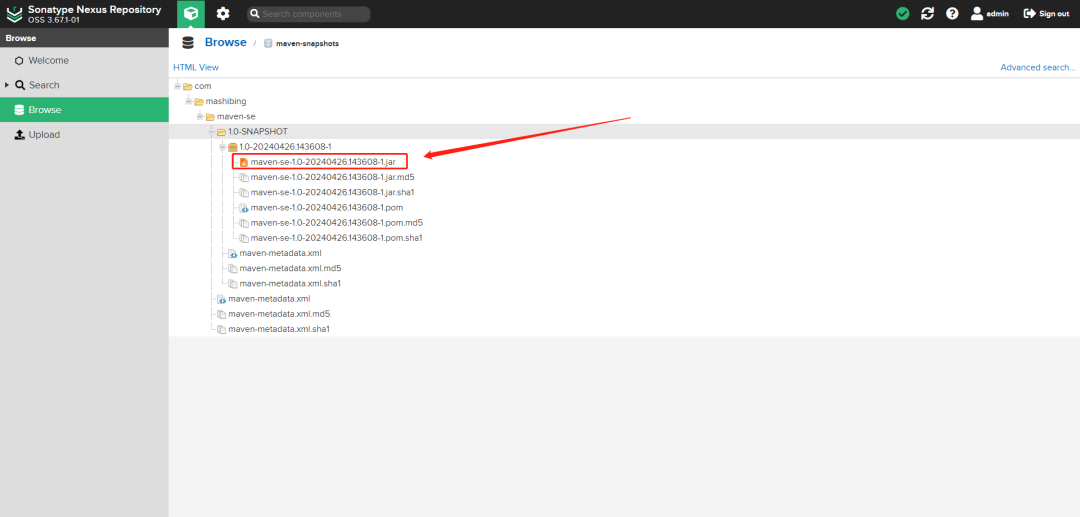The height and width of the screenshot is (517, 1080).
Task: Click the 1.0-SNAPSHOT folder icon
Action: click(221, 131)
